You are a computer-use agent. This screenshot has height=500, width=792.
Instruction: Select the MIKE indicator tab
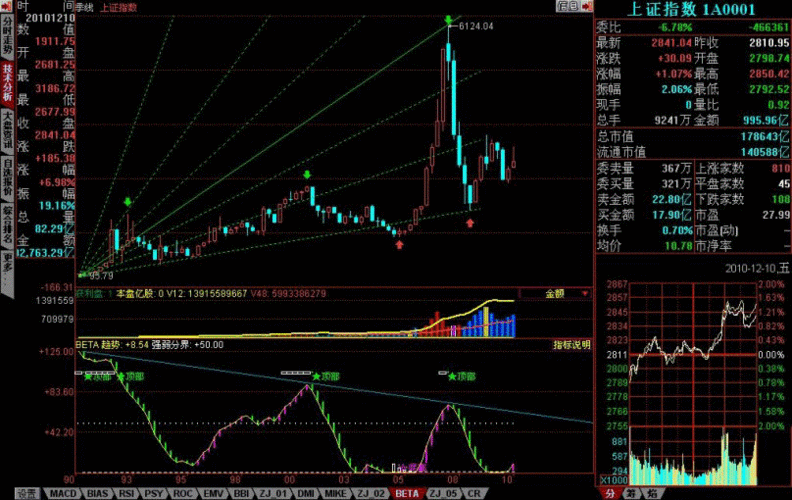tap(335, 493)
